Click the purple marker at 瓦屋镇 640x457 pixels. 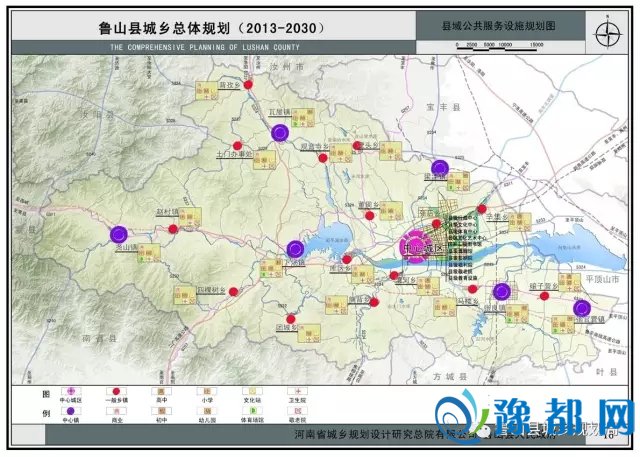281,132
